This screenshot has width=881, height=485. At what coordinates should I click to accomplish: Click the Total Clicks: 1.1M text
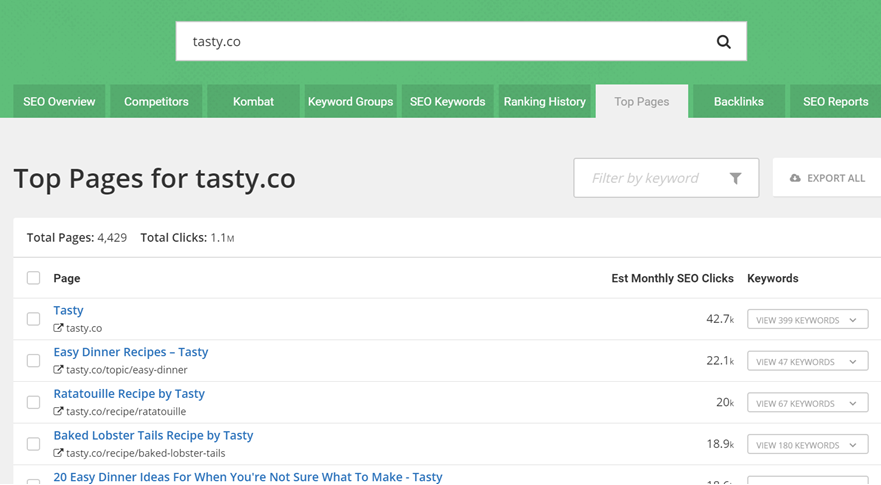pyautogui.click(x=187, y=238)
